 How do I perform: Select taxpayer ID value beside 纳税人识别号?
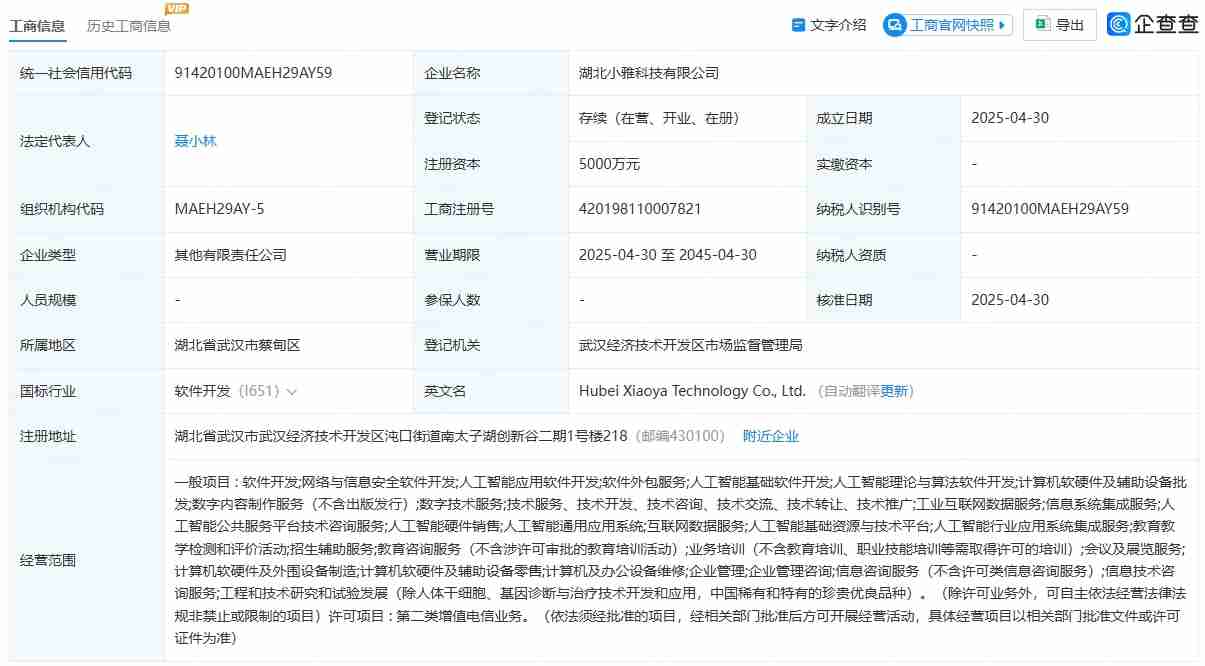[1050, 209]
